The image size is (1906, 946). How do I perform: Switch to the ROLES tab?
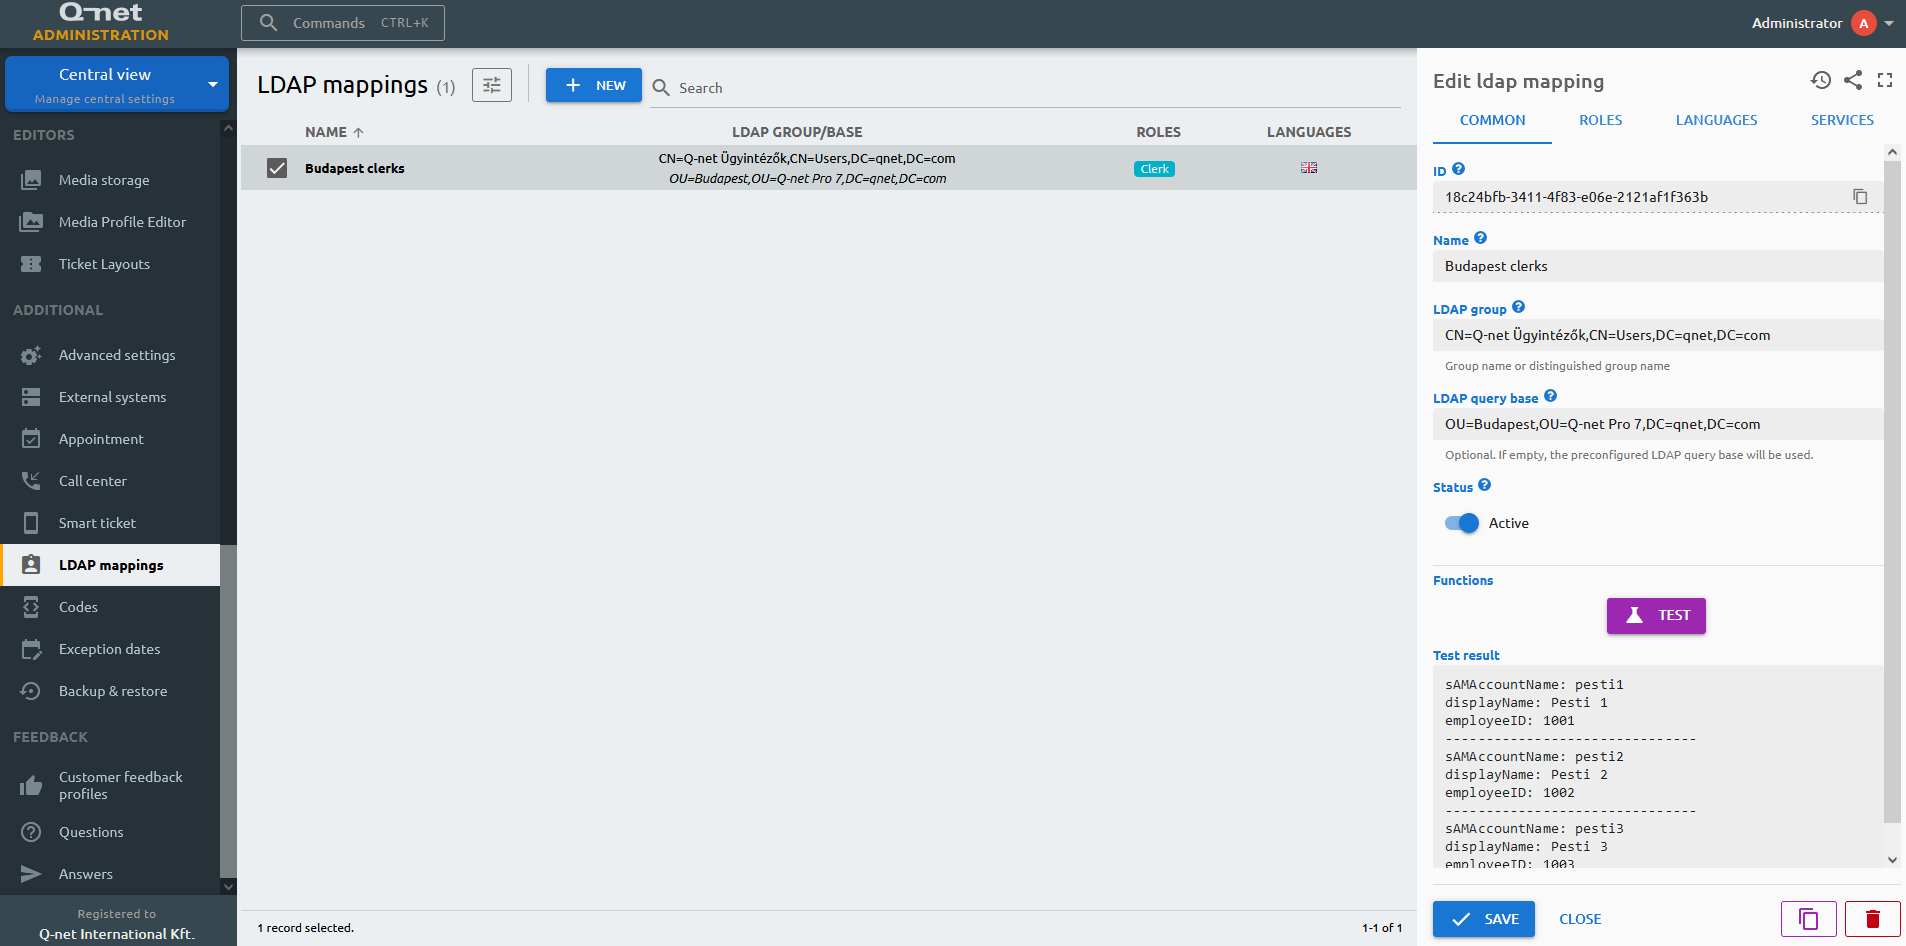coord(1600,120)
